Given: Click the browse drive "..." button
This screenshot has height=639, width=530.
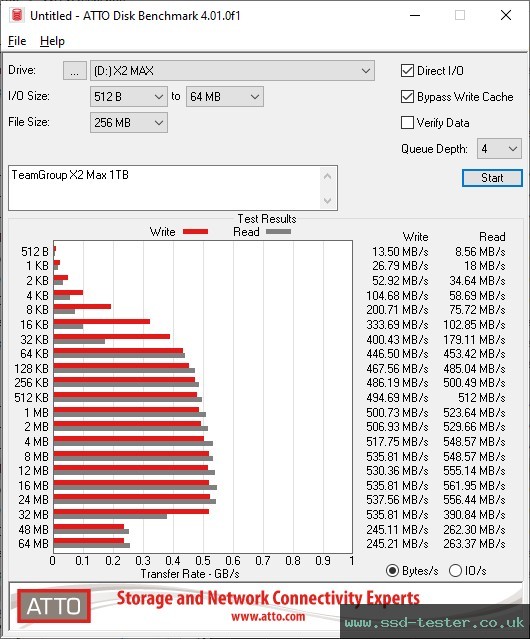Looking at the screenshot, I should [75, 71].
